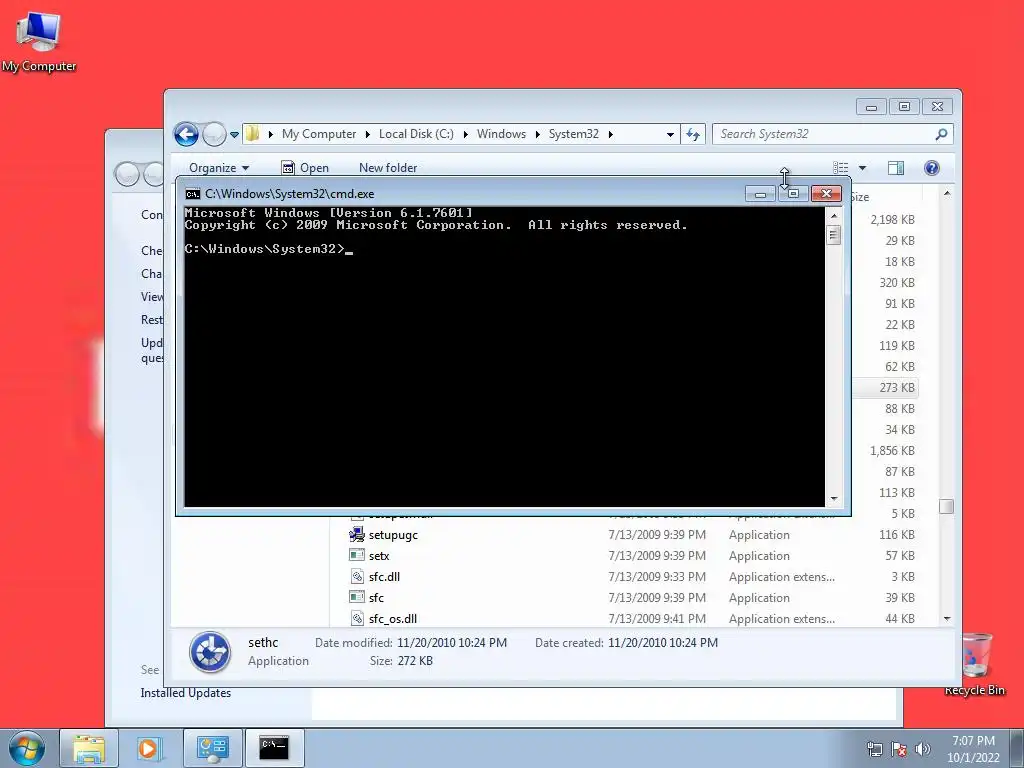Expand the arrow after Windows breadcrumb
The height and width of the screenshot is (768, 1024).
pos(537,134)
